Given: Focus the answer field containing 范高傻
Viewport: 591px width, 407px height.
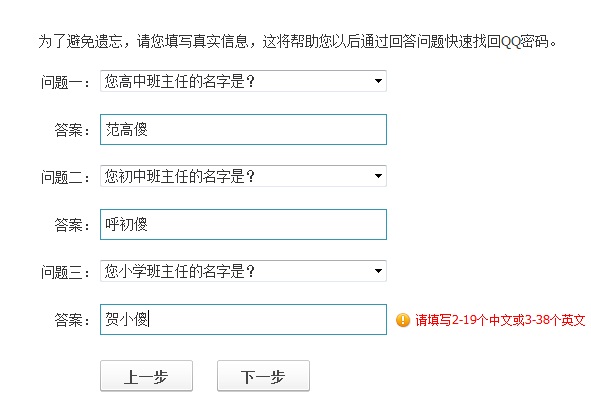Looking at the screenshot, I should click(243, 129).
